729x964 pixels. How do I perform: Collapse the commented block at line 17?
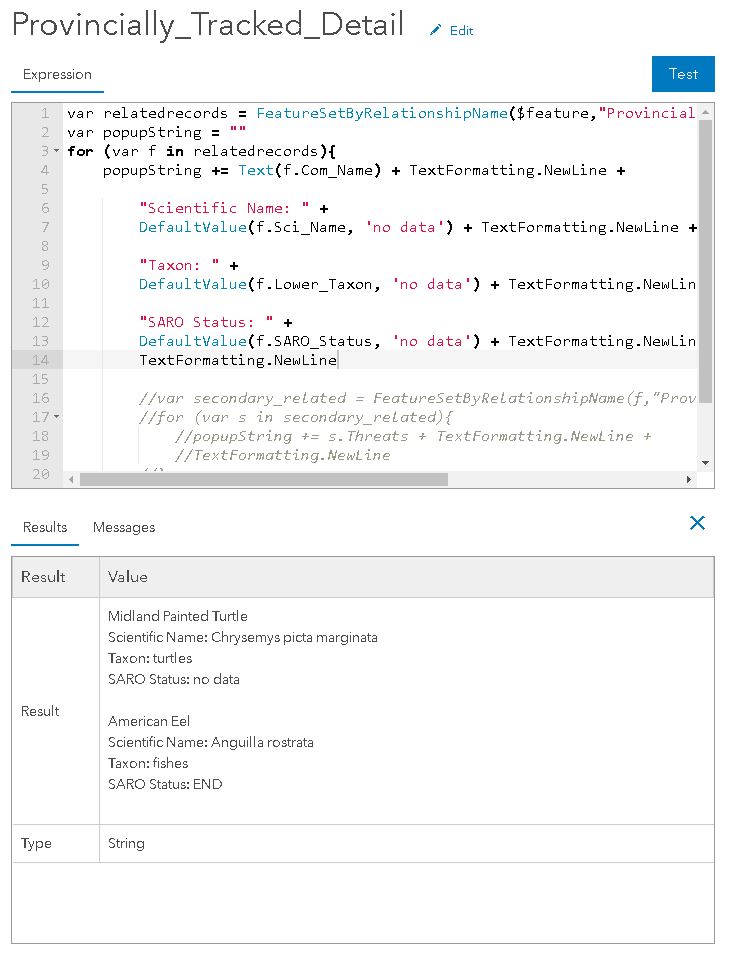(56, 417)
